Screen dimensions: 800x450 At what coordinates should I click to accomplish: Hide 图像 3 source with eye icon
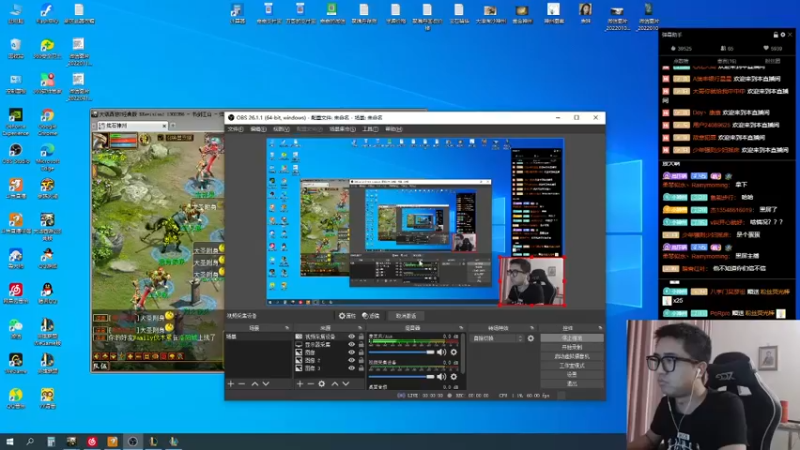pyautogui.click(x=351, y=368)
